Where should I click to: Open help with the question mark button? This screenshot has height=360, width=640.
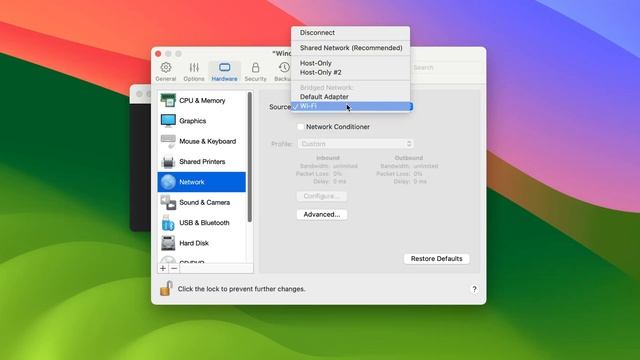474,289
